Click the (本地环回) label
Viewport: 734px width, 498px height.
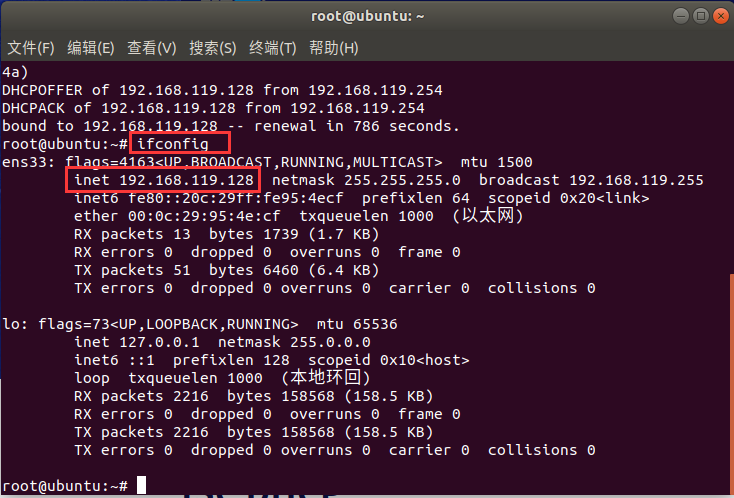point(326,378)
